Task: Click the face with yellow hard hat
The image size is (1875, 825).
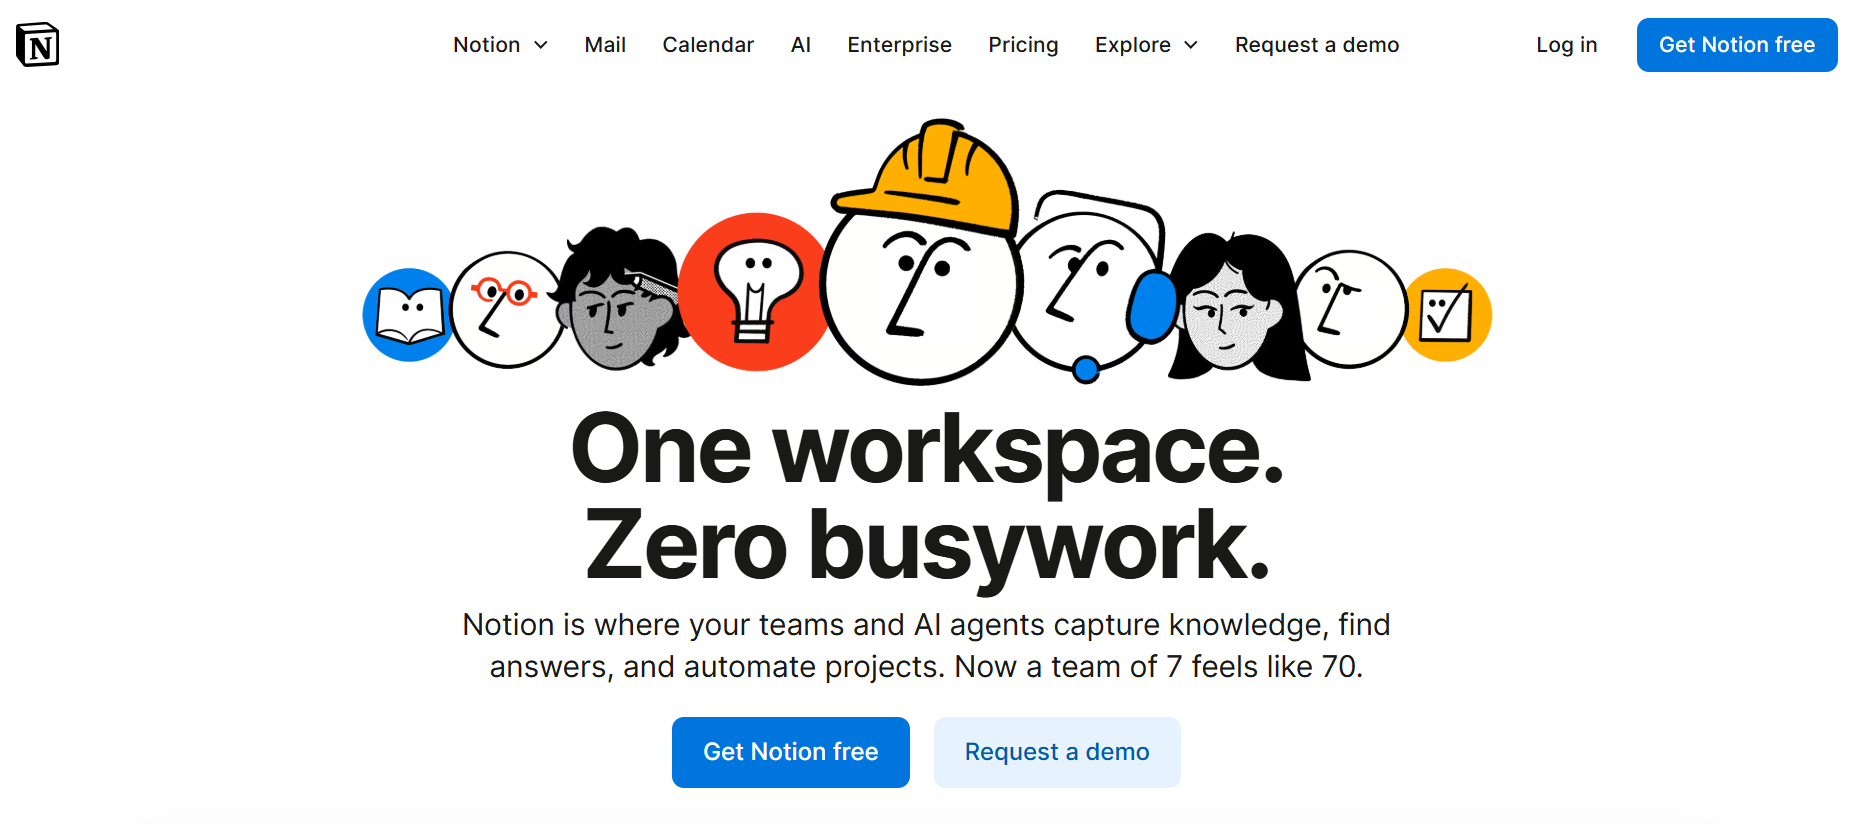Action: tap(921, 270)
